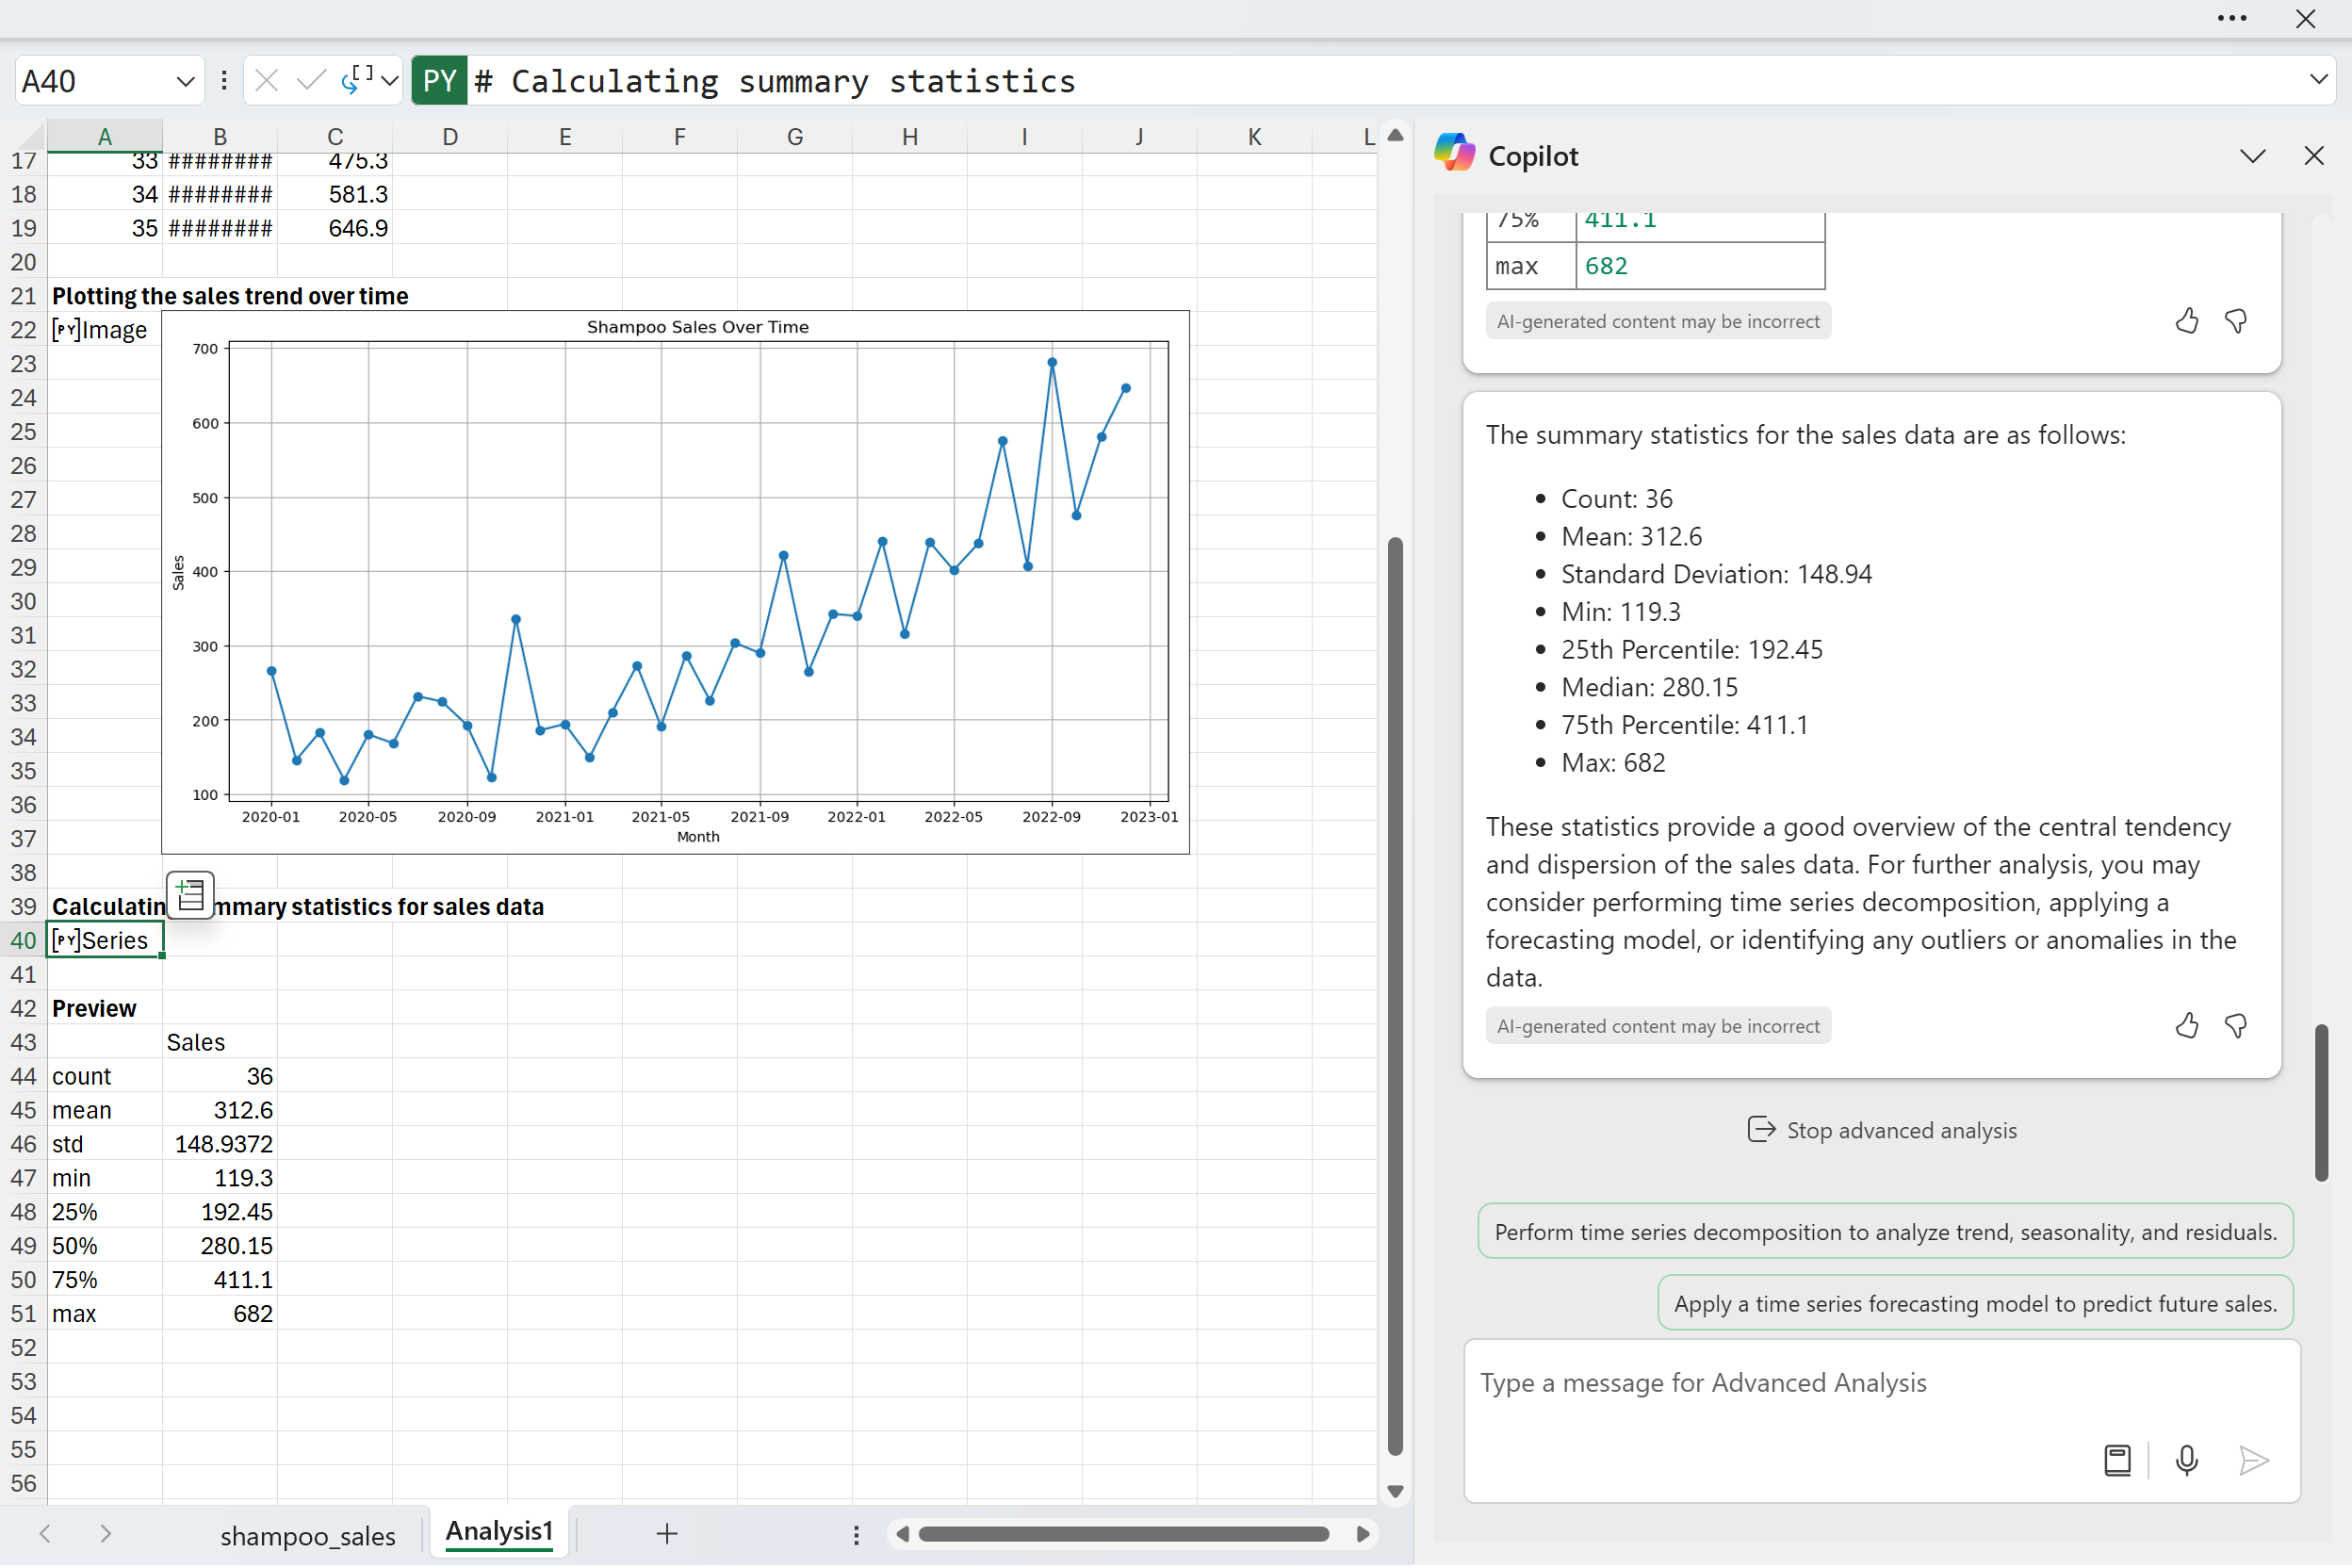Switch to the shampoo_sales sheet tab
The height and width of the screenshot is (1568, 2352).
pos(307,1535)
